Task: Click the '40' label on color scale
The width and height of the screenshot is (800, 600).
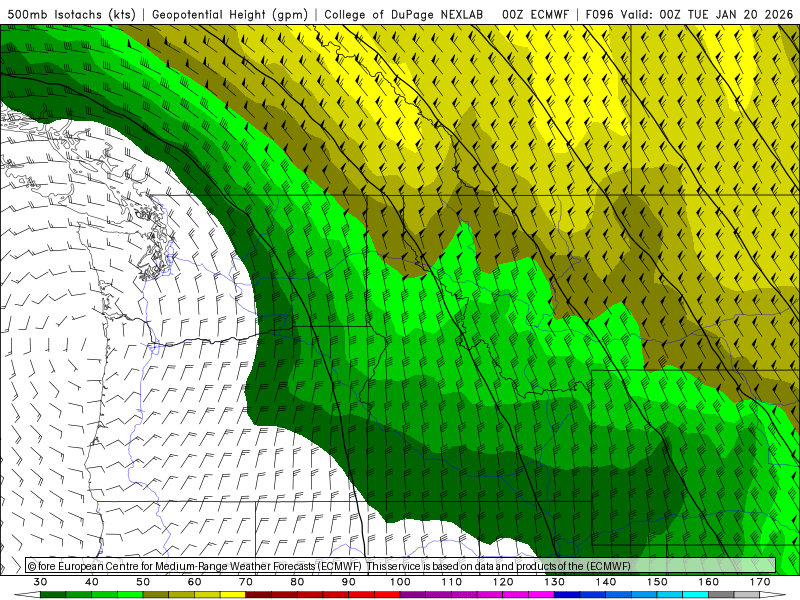Action: click(x=91, y=582)
